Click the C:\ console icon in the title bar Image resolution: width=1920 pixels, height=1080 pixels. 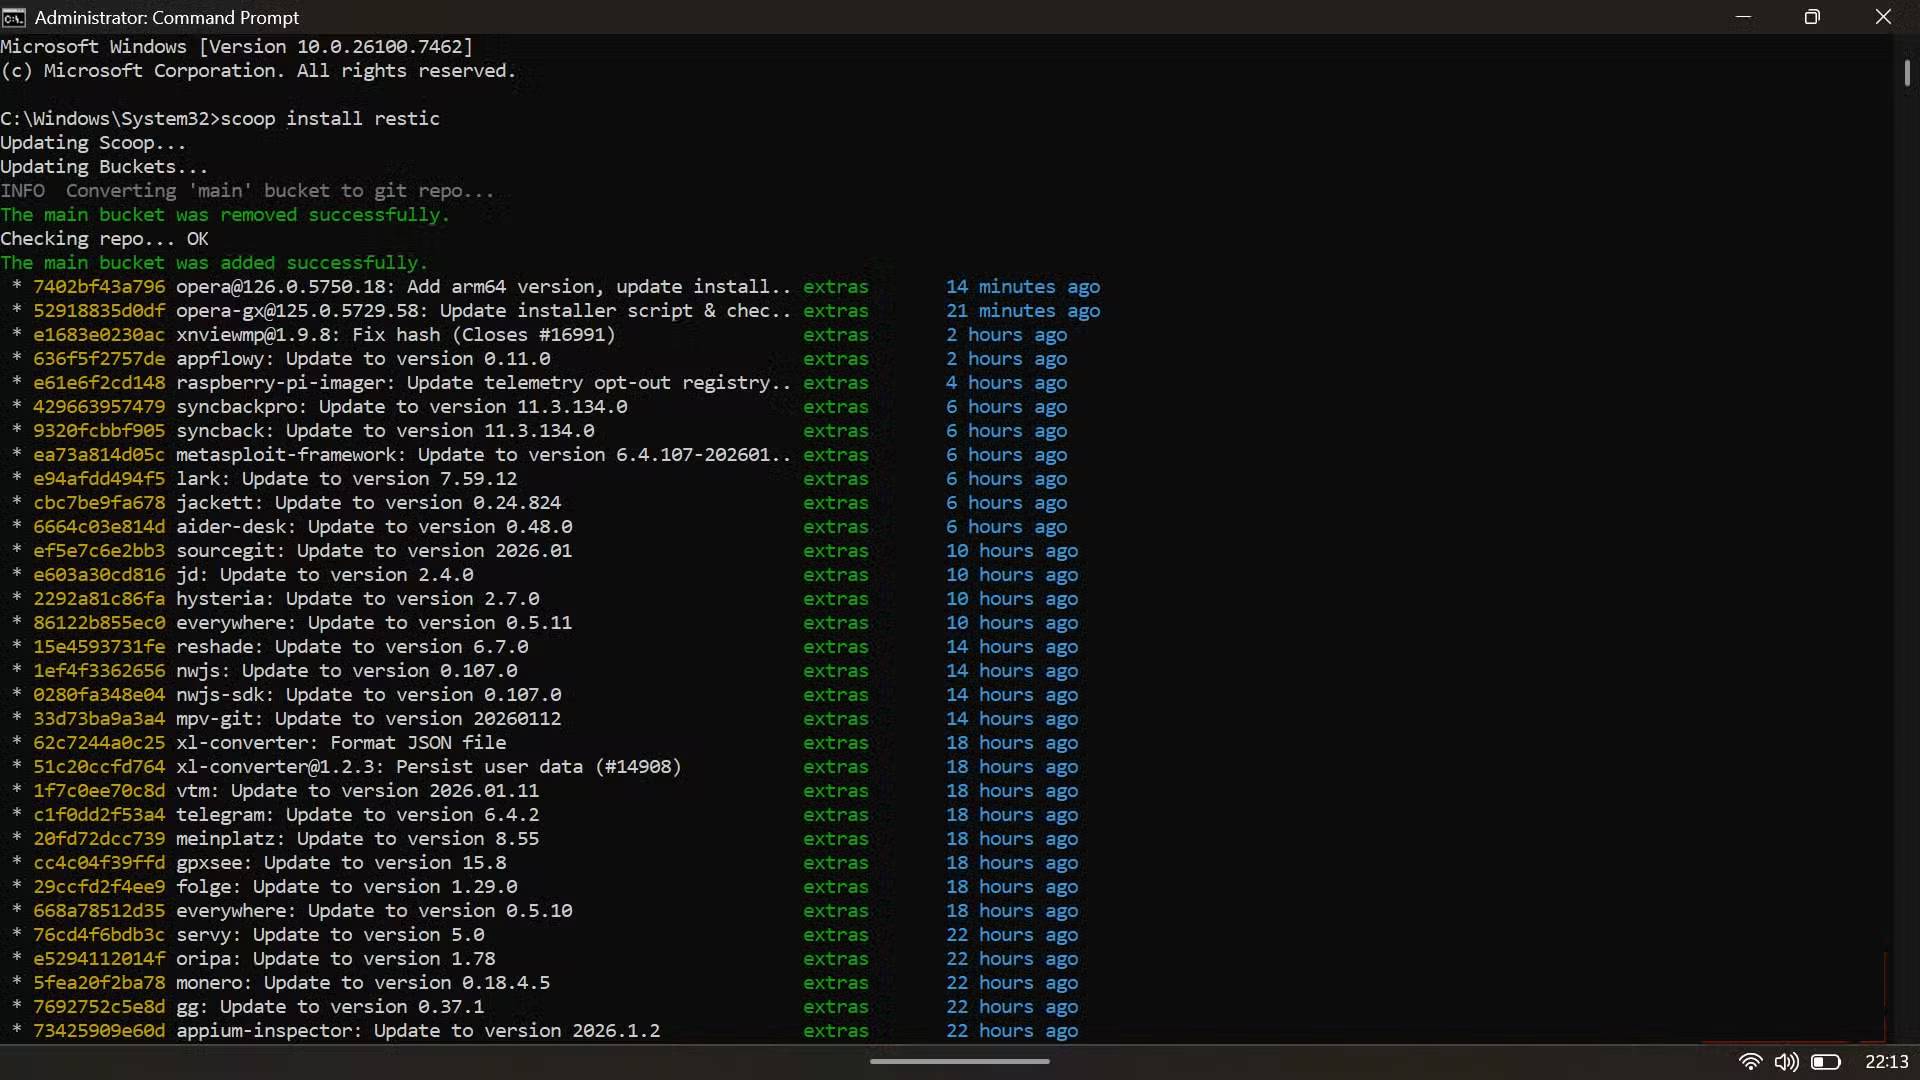[x=13, y=17]
